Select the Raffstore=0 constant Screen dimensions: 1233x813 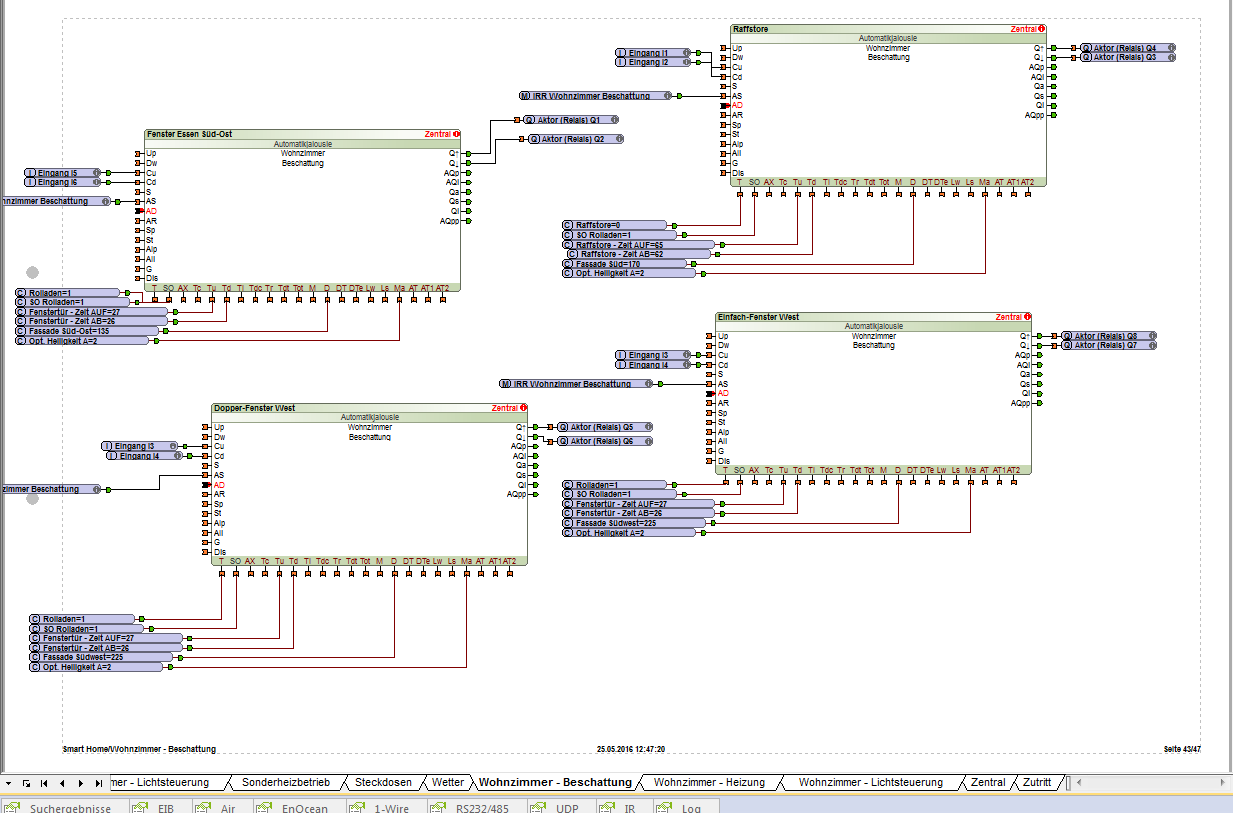[614, 225]
